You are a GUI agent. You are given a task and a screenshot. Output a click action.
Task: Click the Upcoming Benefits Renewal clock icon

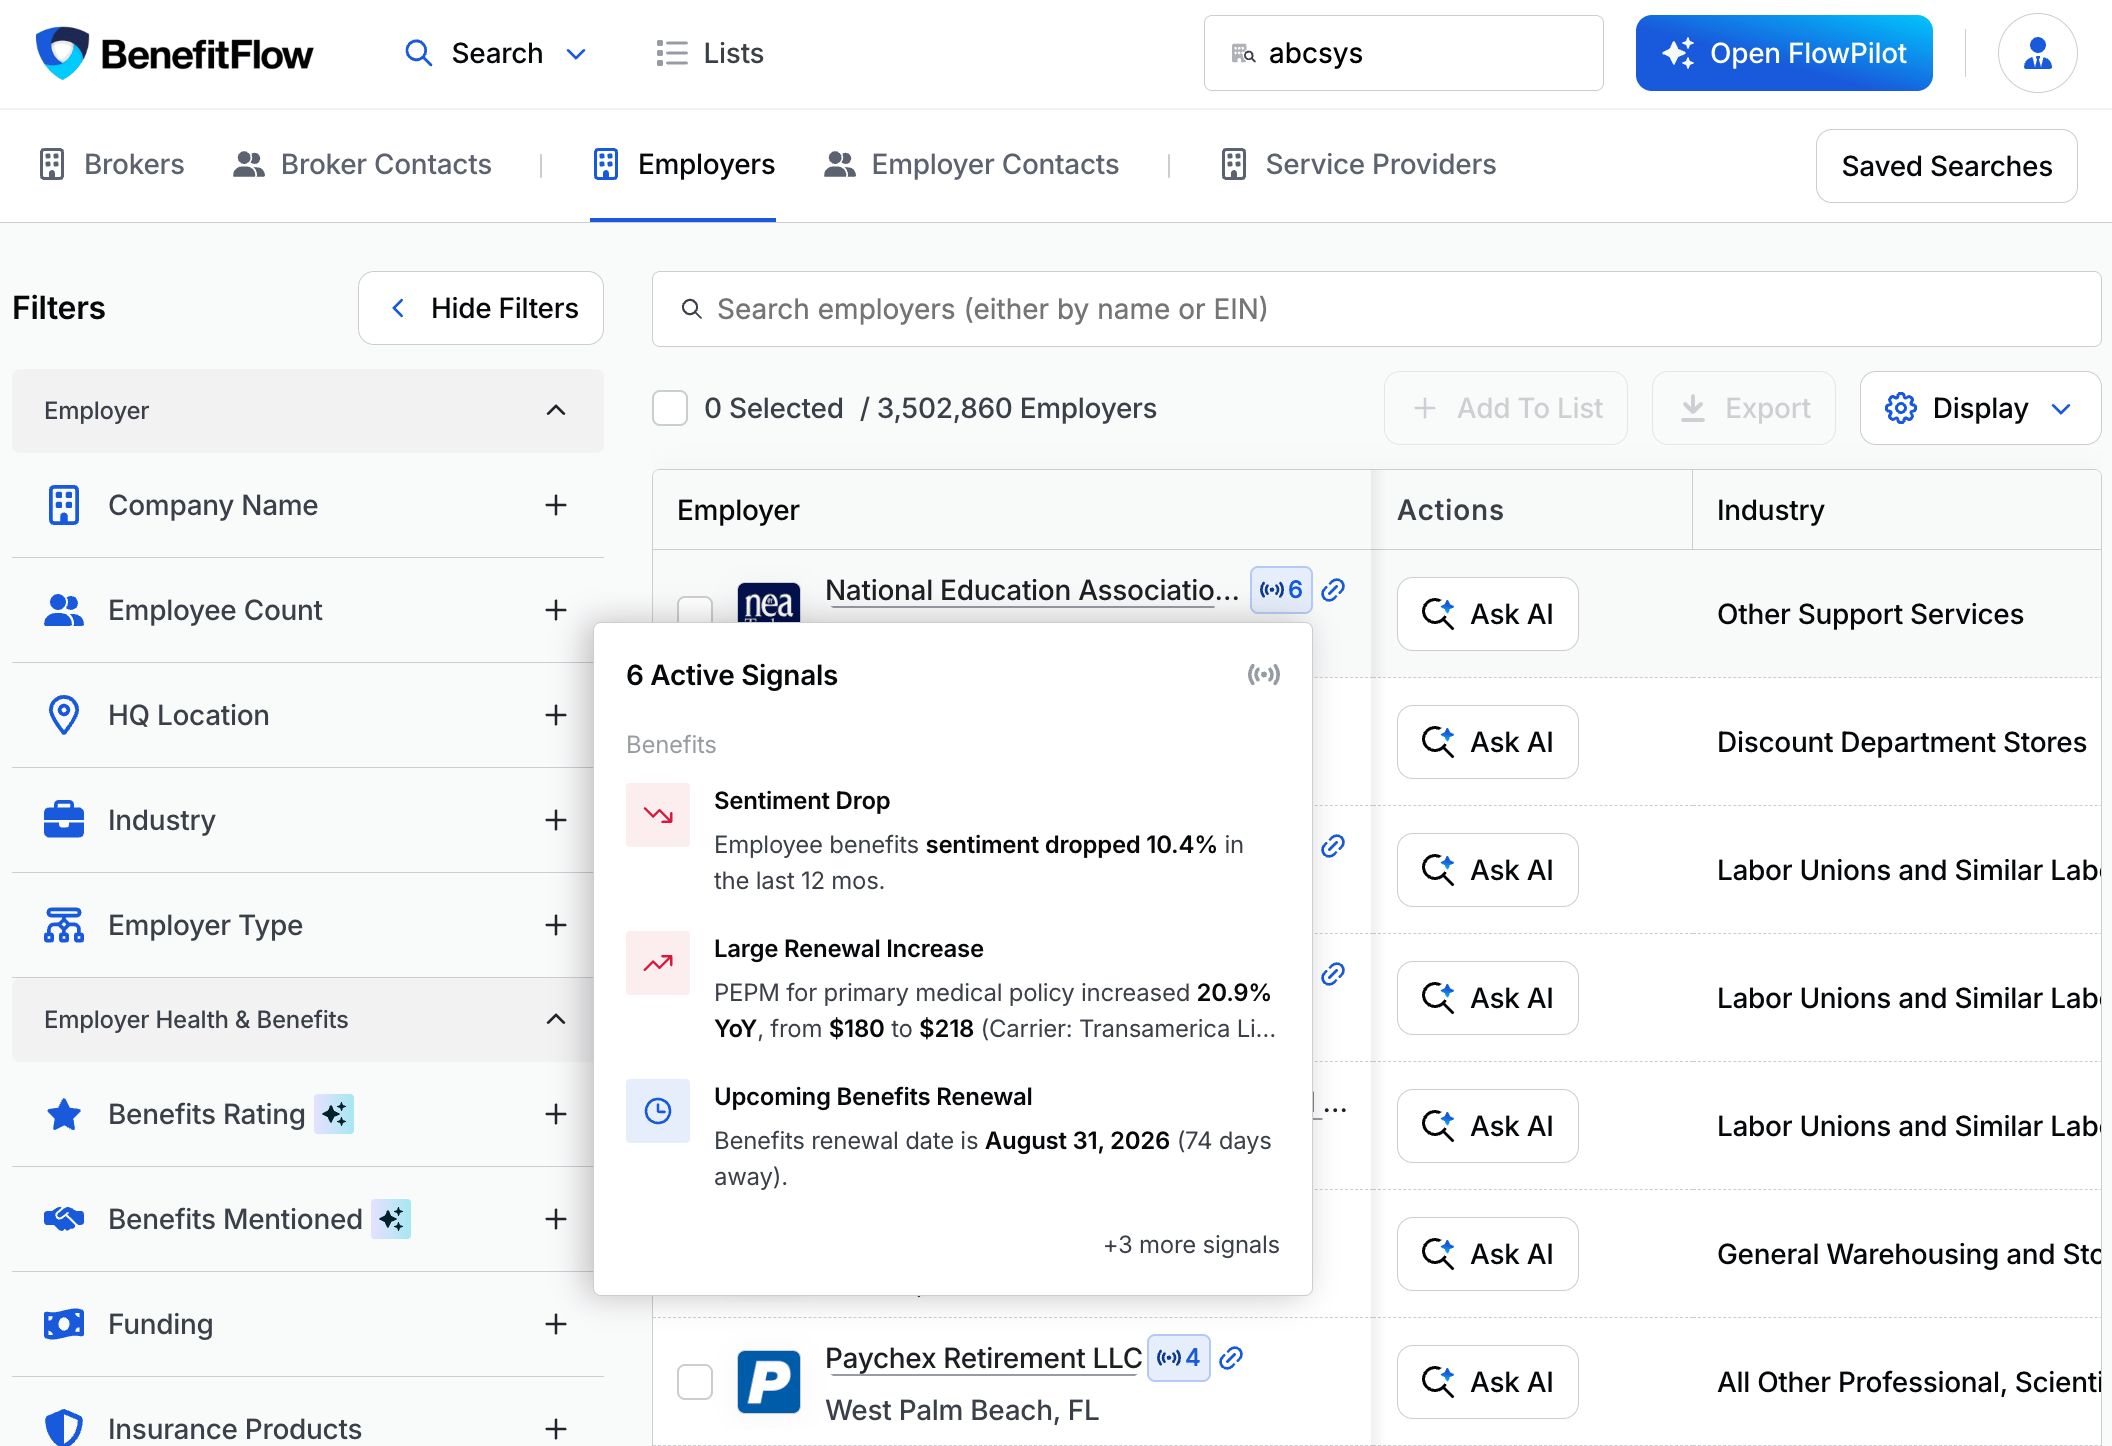point(658,1111)
